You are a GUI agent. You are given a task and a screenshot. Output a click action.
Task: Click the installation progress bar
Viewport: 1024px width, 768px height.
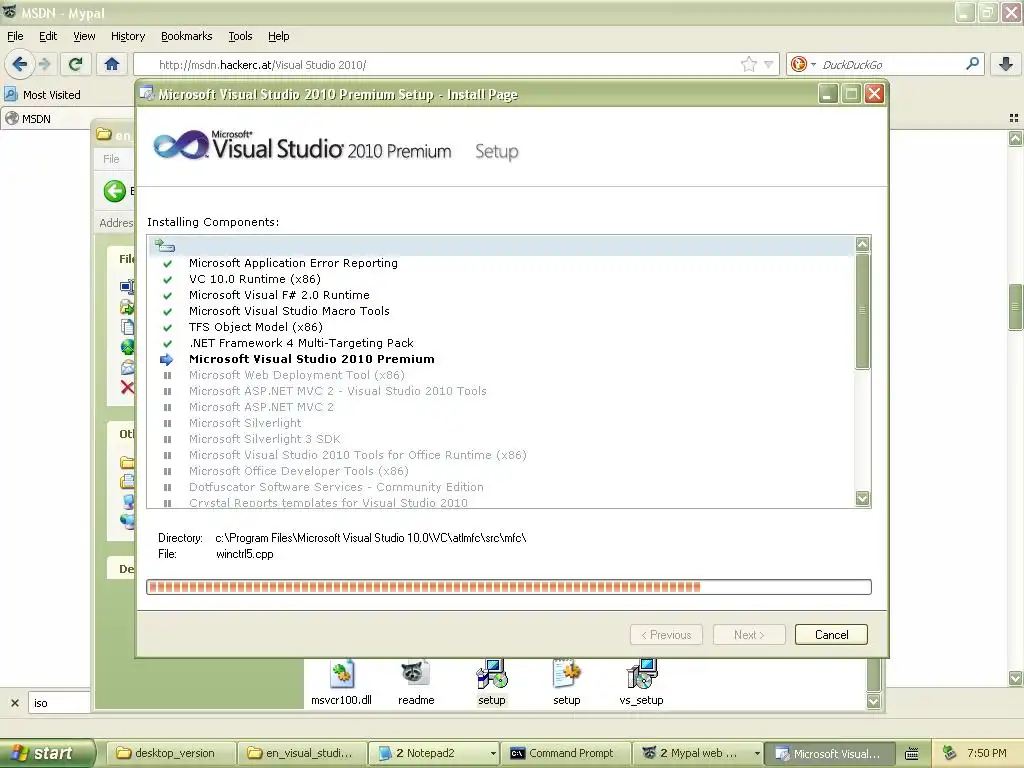point(509,586)
